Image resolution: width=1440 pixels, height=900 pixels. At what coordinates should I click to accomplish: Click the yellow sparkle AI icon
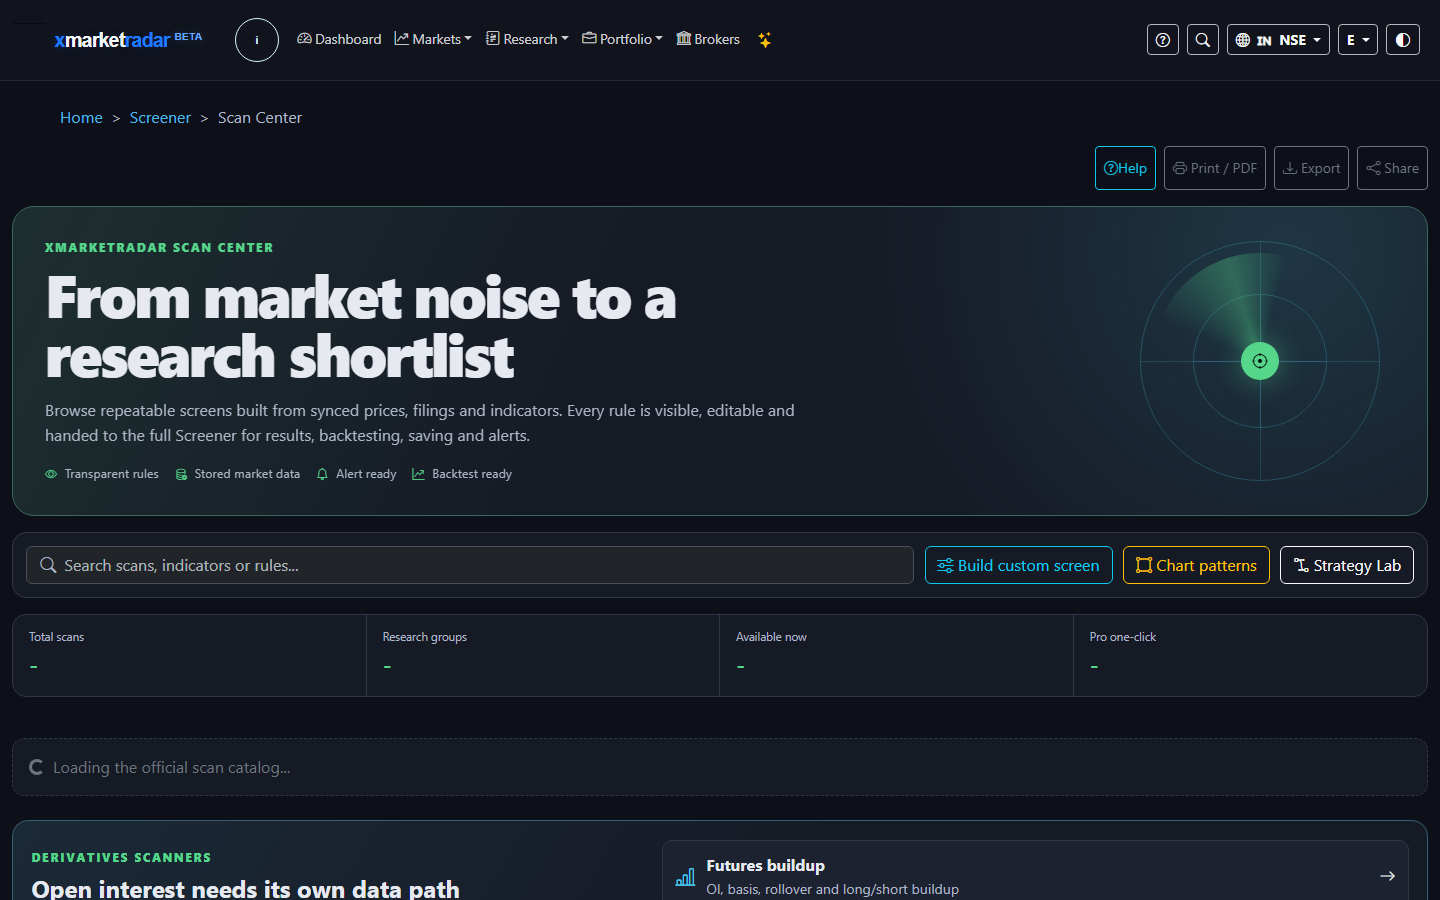click(764, 40)
